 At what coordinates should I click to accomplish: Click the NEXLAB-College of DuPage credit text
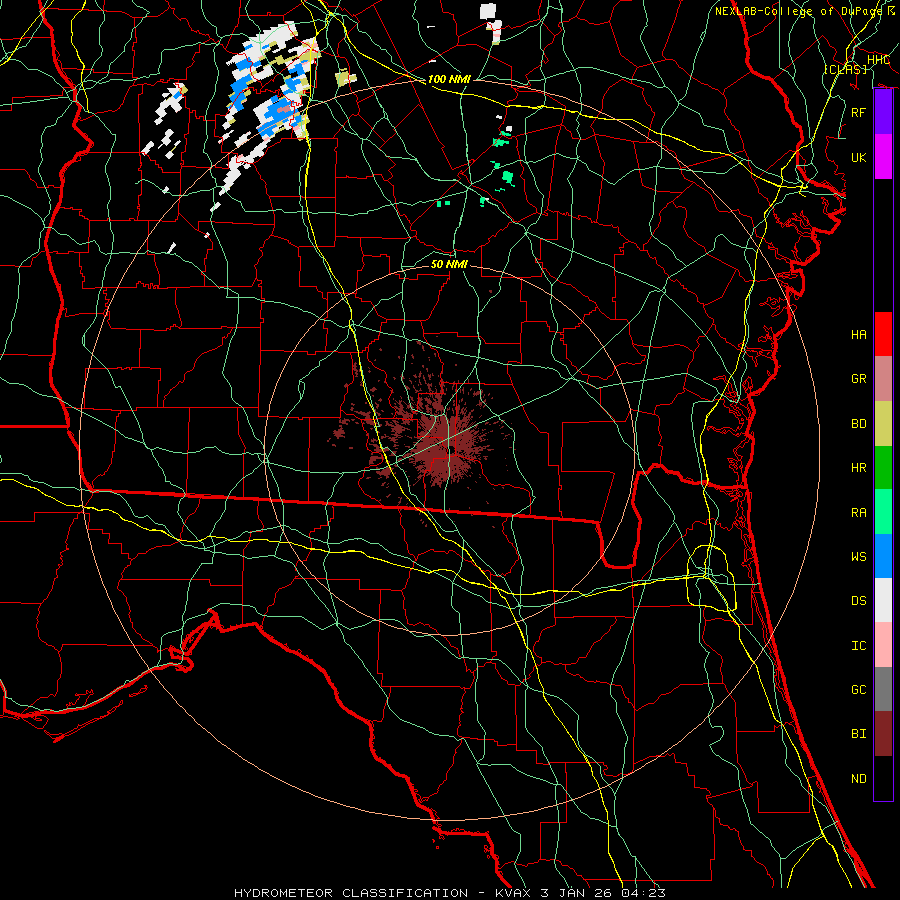click(797, 11)
